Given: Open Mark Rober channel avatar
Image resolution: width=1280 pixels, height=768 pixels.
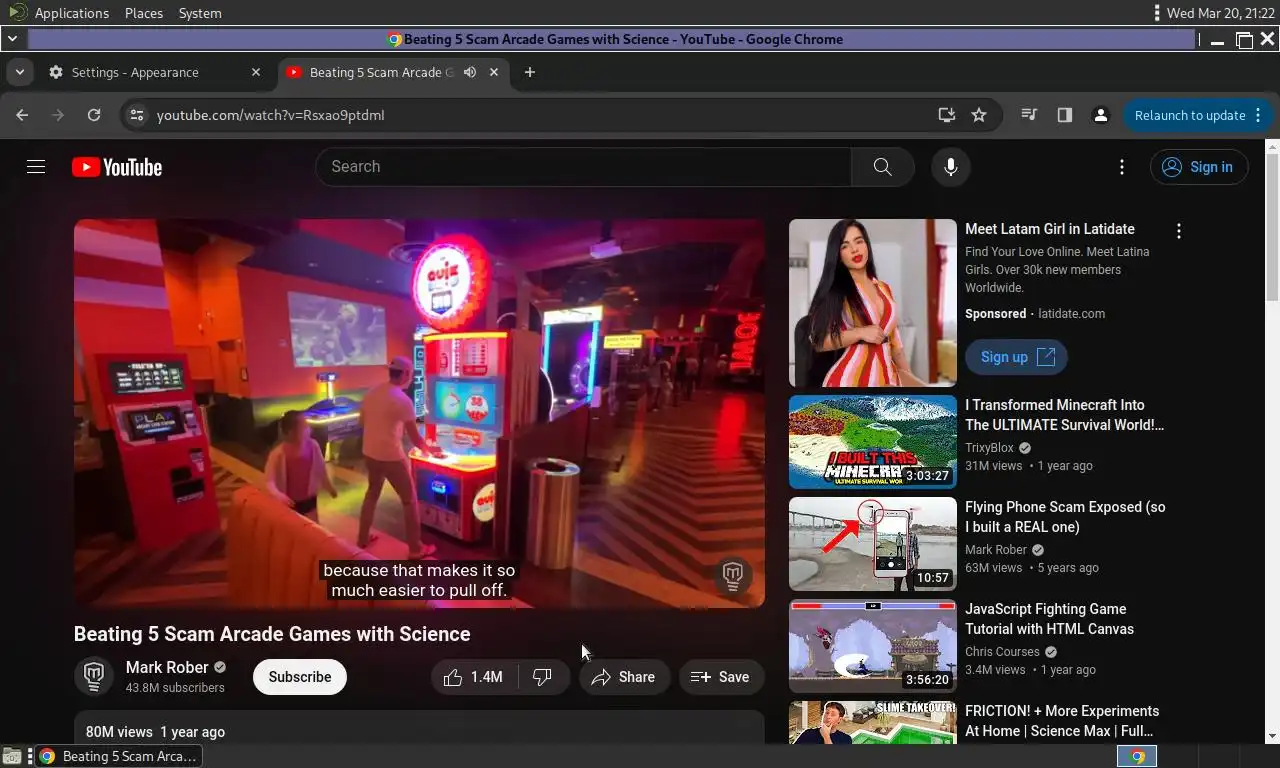Looking at the screenshot, I should (x=94, y=677).
